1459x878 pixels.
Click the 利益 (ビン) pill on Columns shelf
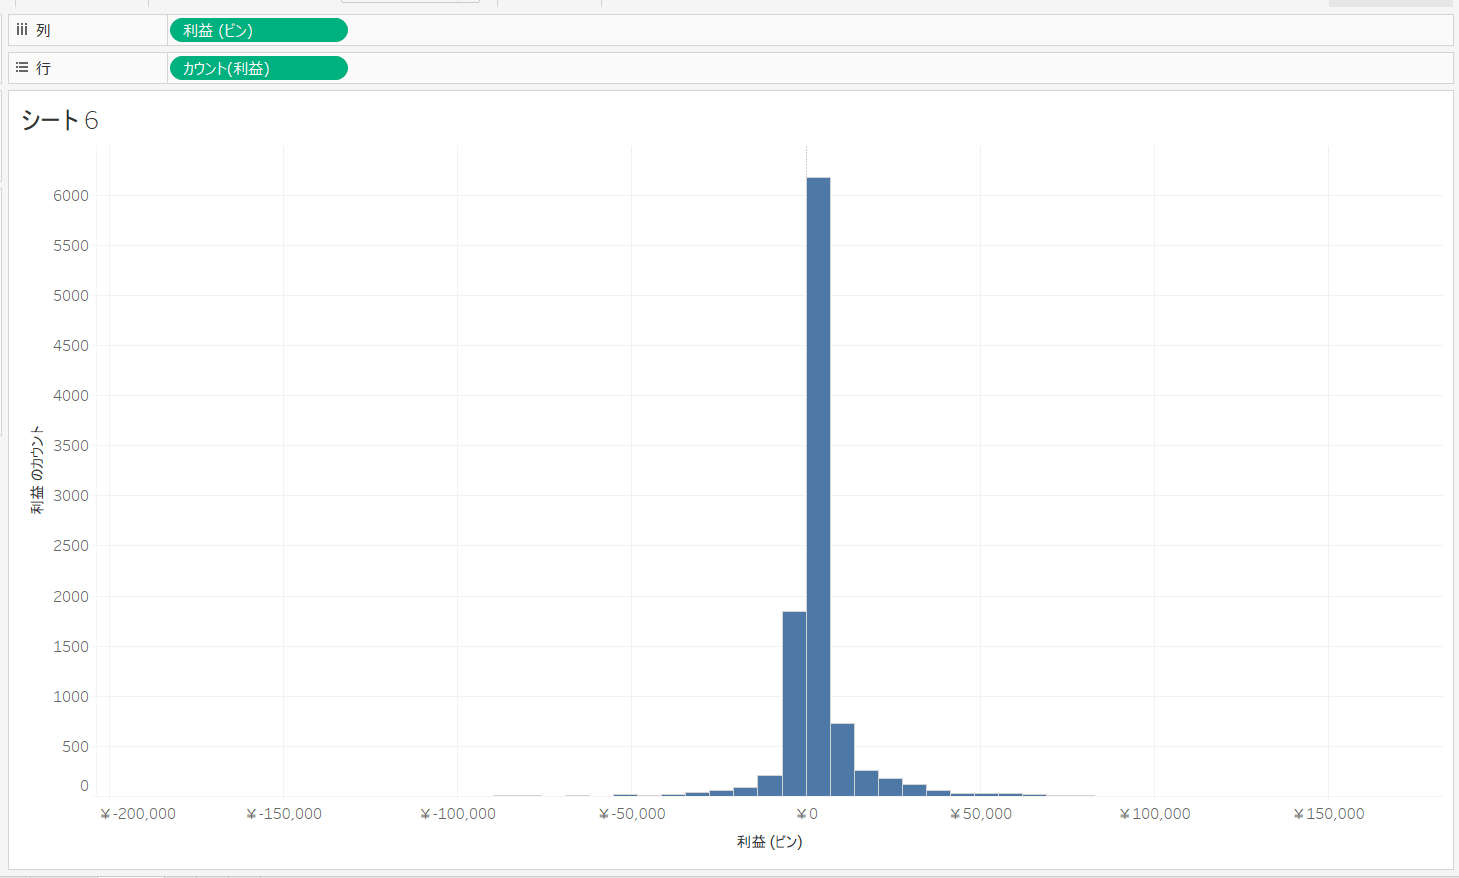pos(259,30)
